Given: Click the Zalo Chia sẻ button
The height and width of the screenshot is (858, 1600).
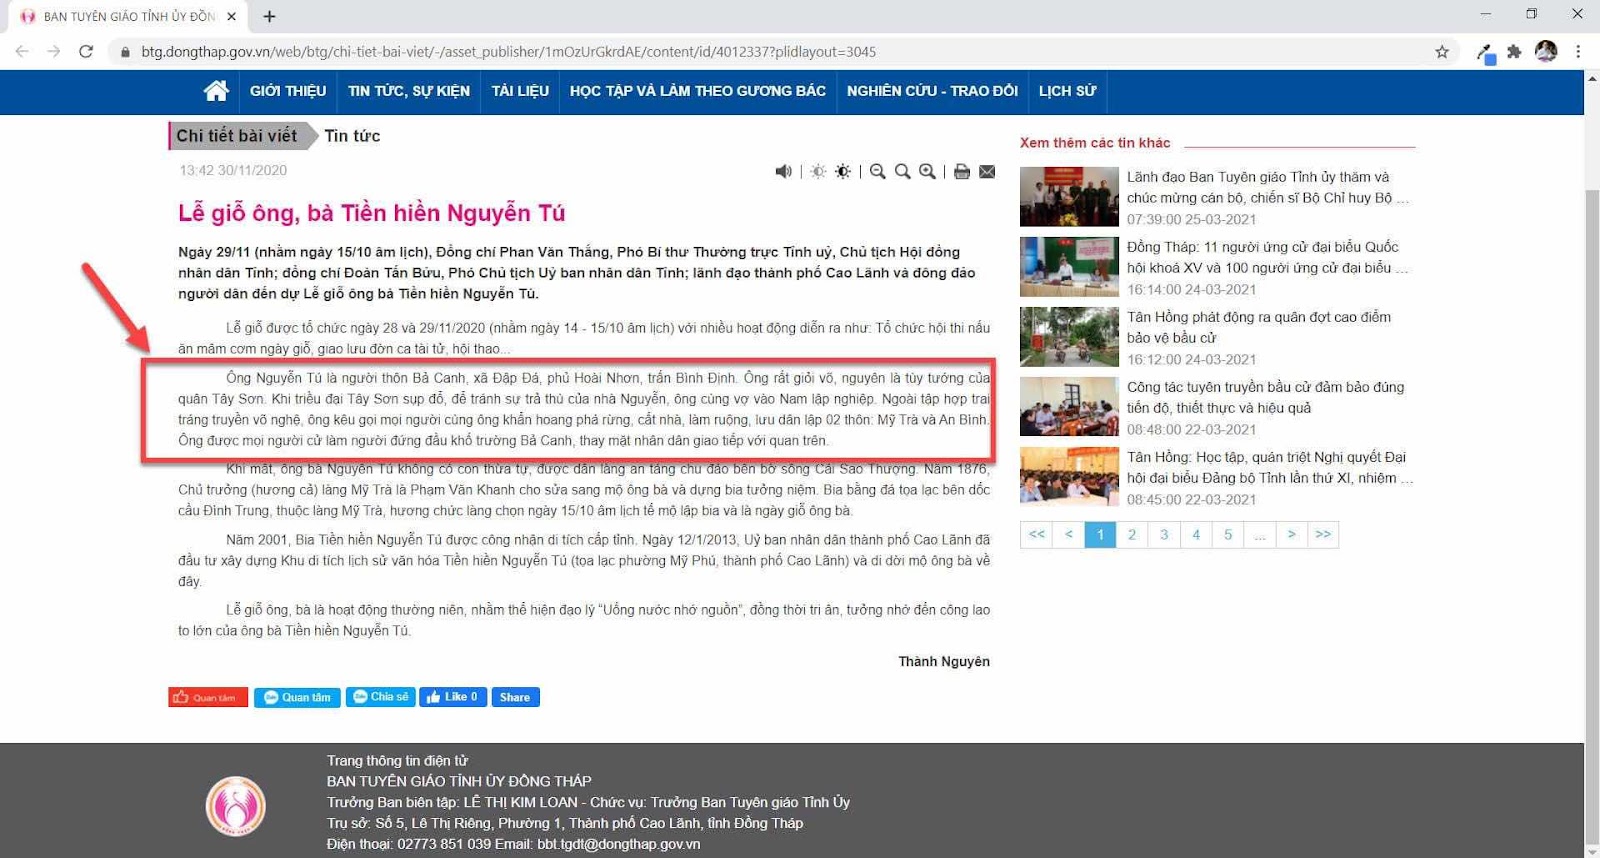Looking at the screenshot, I should (380, 697).
